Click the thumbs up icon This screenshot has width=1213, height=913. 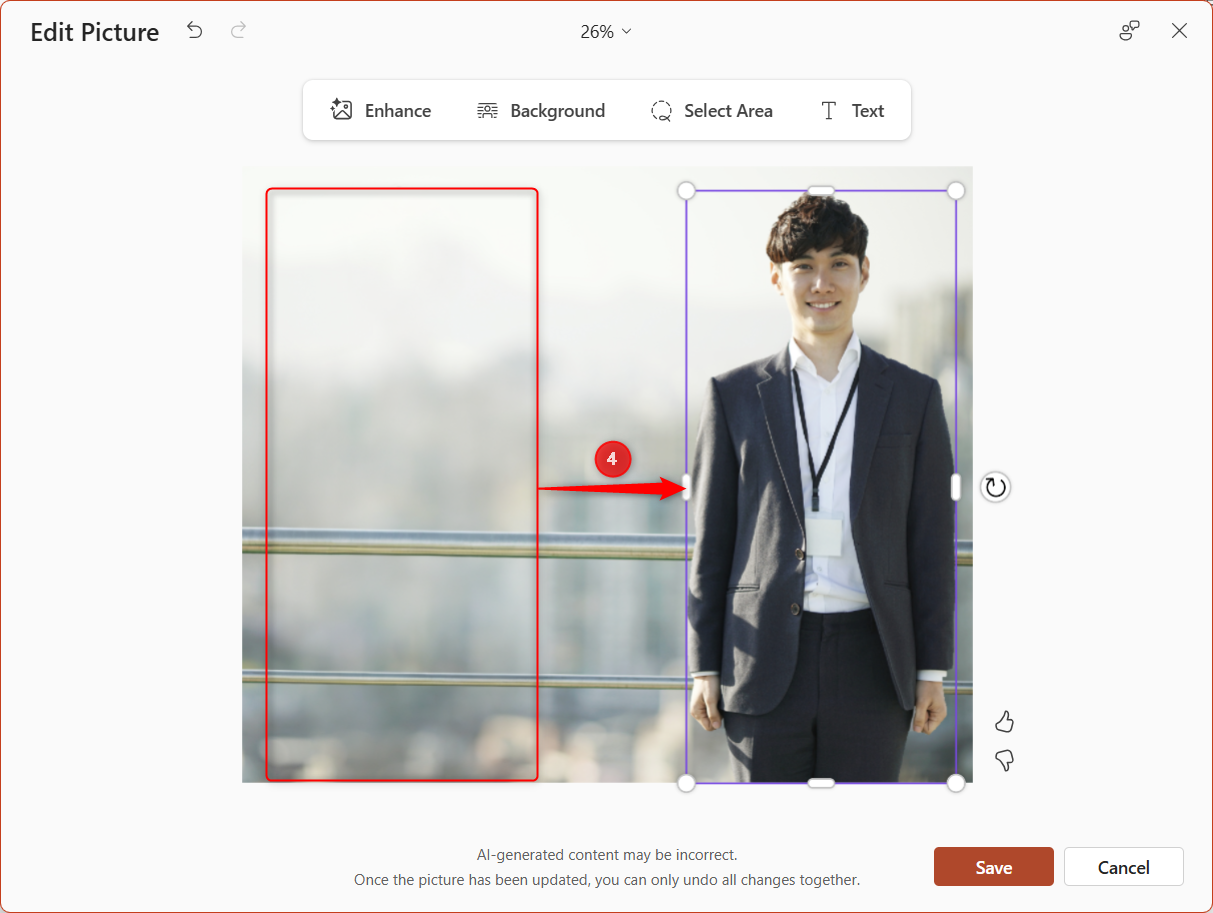pyautogui.click(x=1004, y=721)
